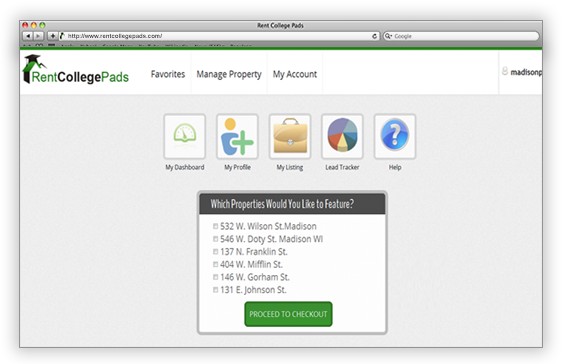The height and width of the screenshot is (364, 562).
Task: Check the 404 W. Mifflin St. box
Action: click(215, 264)
